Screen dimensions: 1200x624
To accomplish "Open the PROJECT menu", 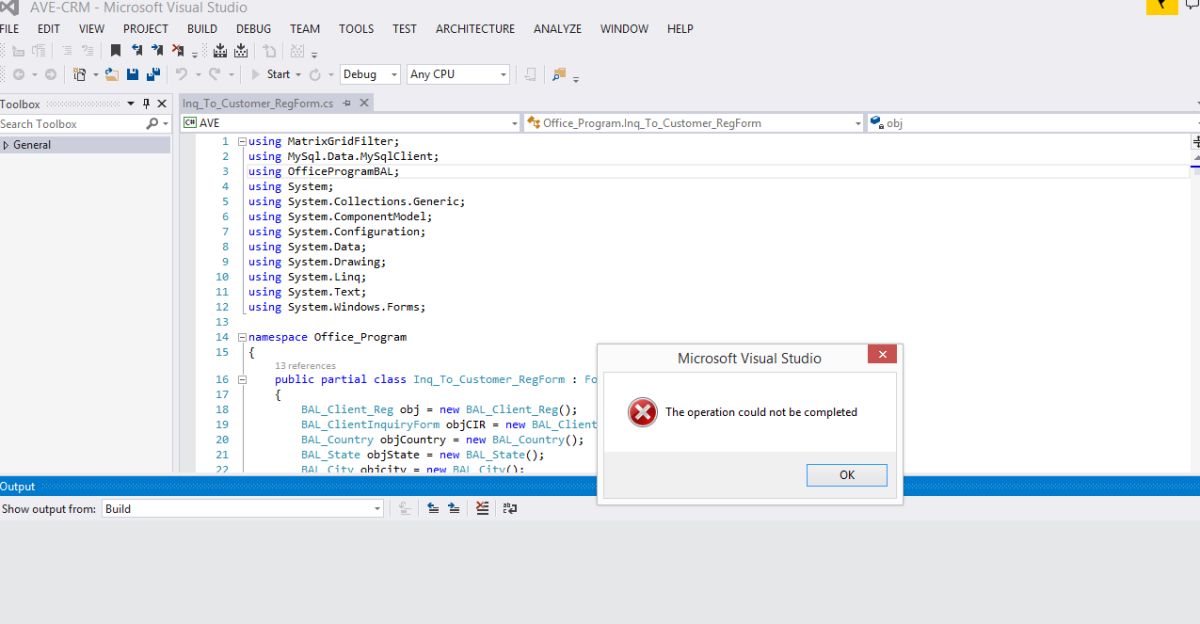I will pyautogui.click(x=146, y=29).
